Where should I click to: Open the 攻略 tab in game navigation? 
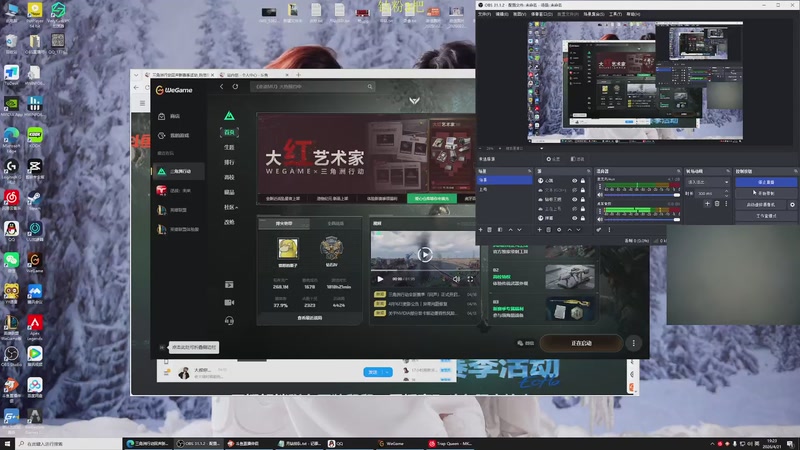click(229, 222)
